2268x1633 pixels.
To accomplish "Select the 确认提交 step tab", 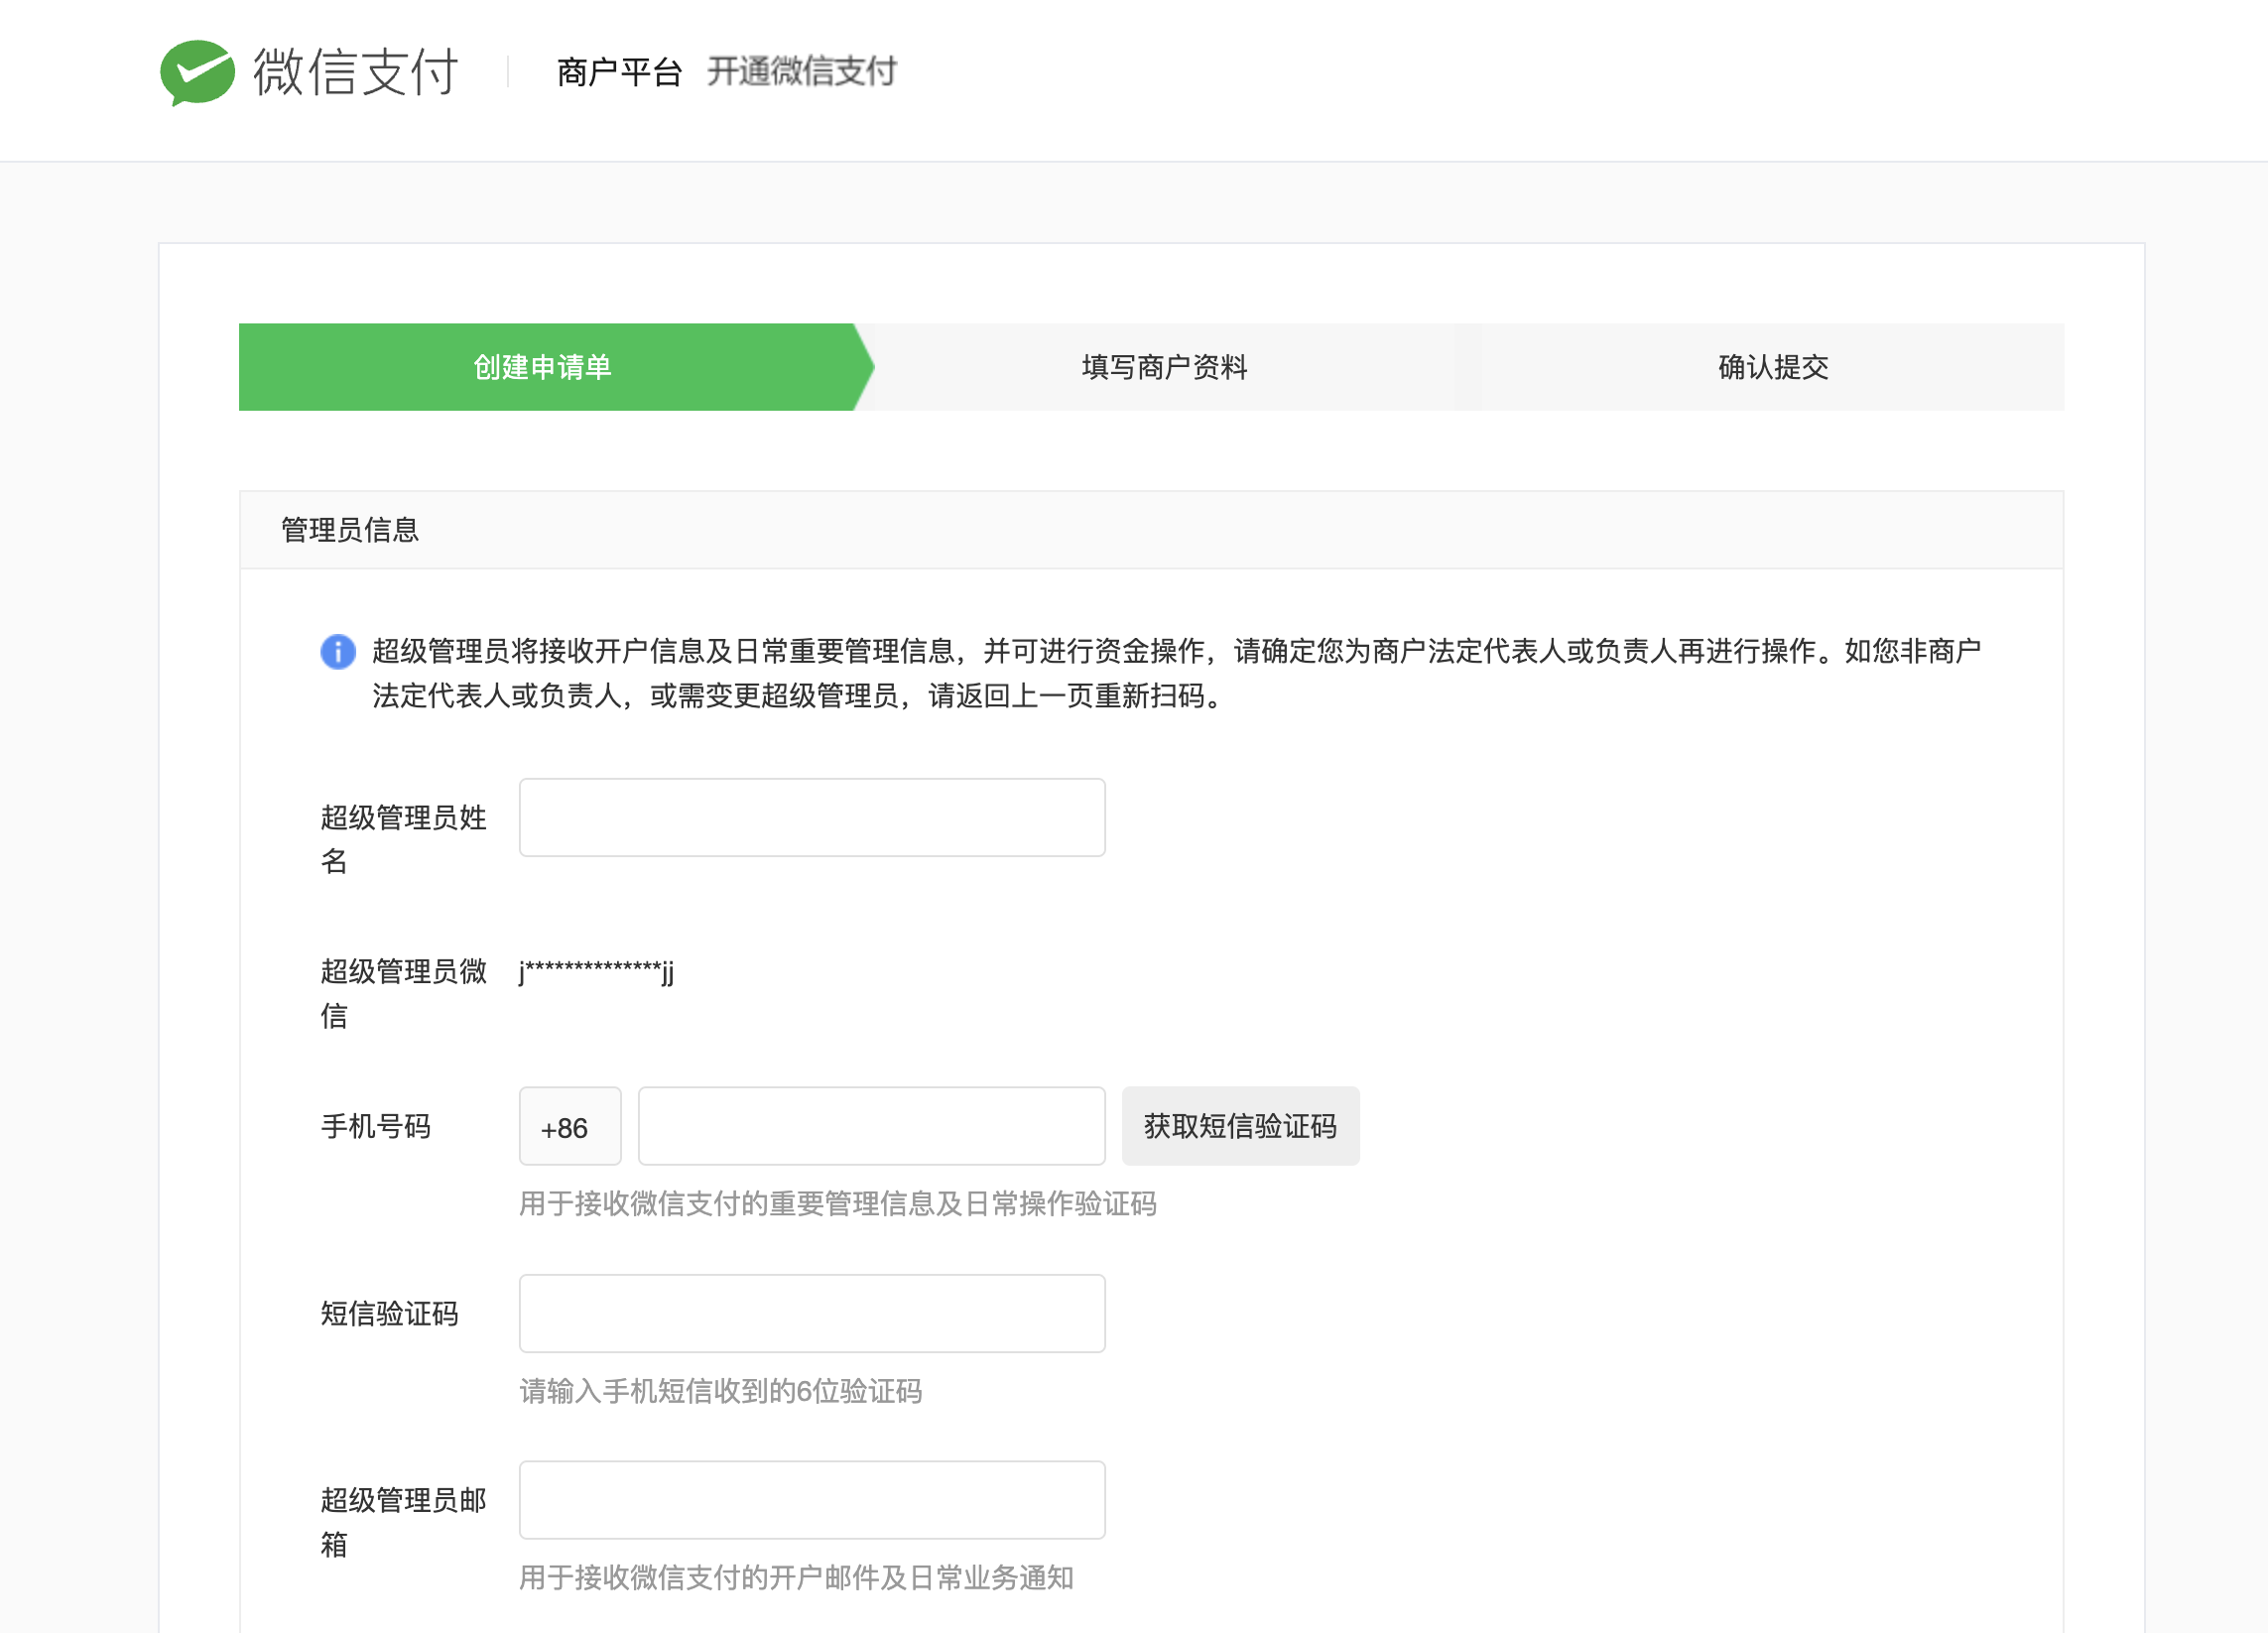I will (x=1772, y=367).
